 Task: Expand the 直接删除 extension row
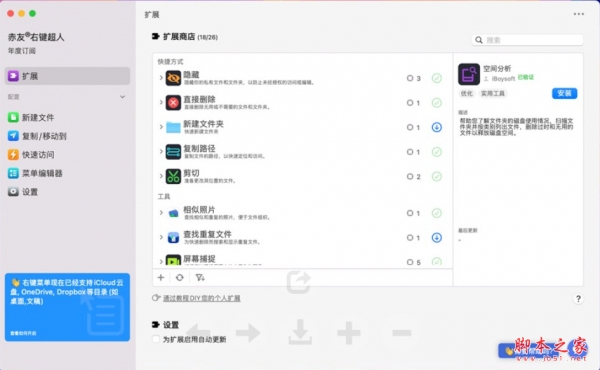pos(161,102)
